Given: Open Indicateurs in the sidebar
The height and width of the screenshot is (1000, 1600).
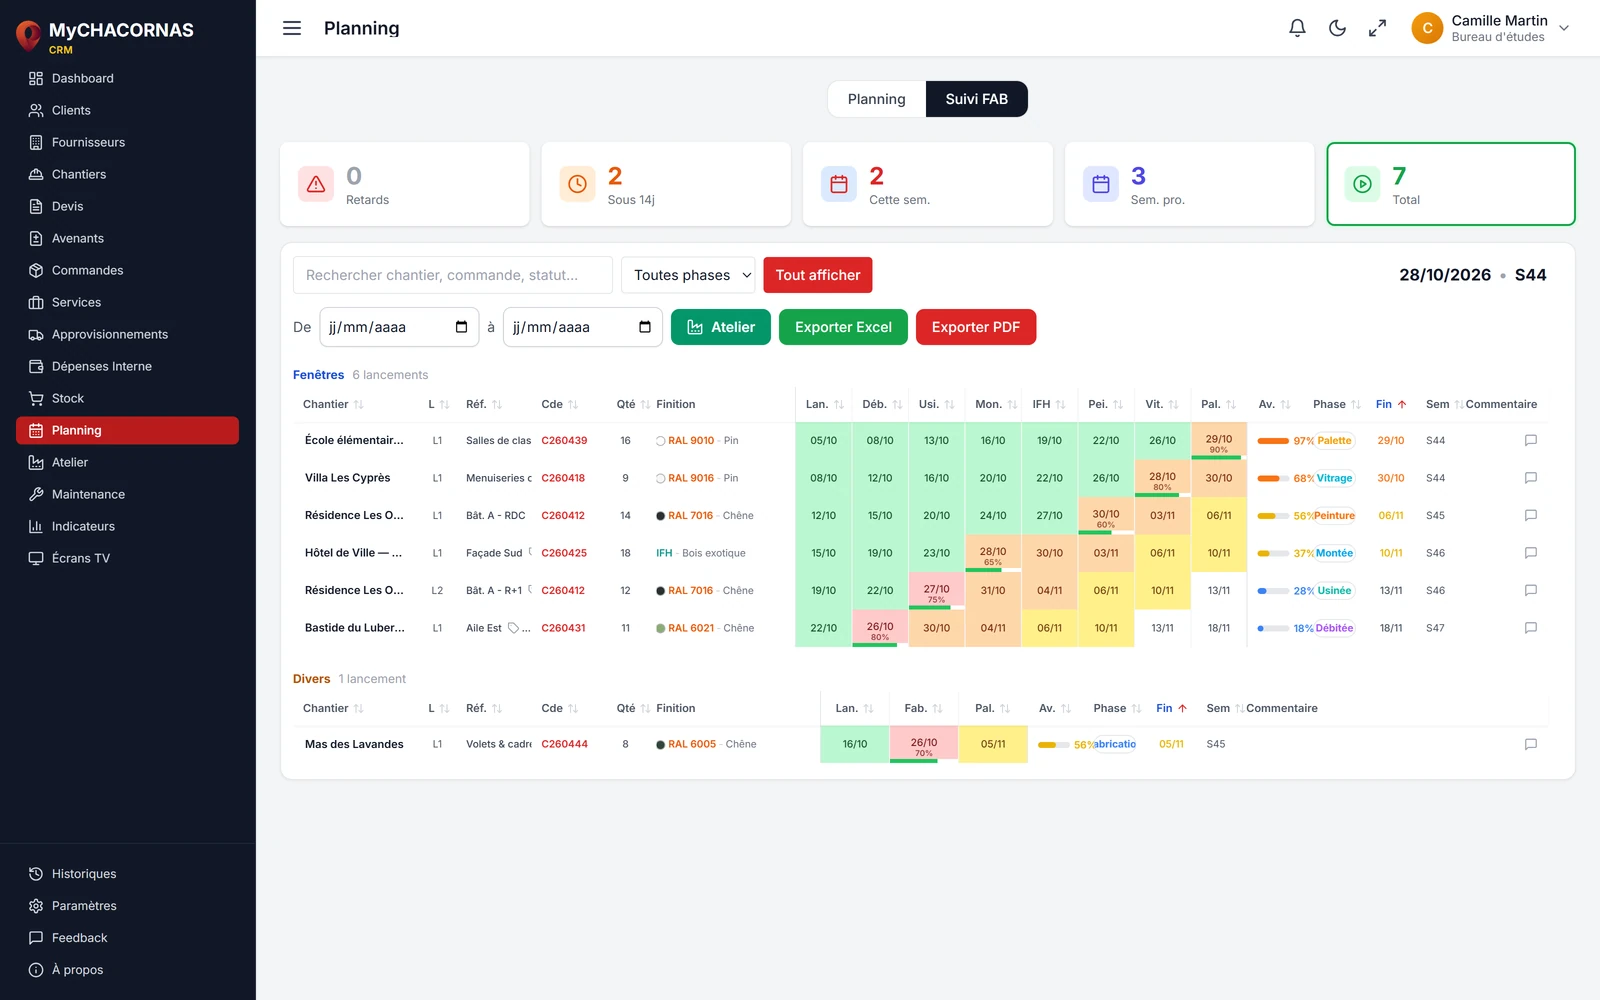Looking at the screenshot, I should click(x=128, y=526).
